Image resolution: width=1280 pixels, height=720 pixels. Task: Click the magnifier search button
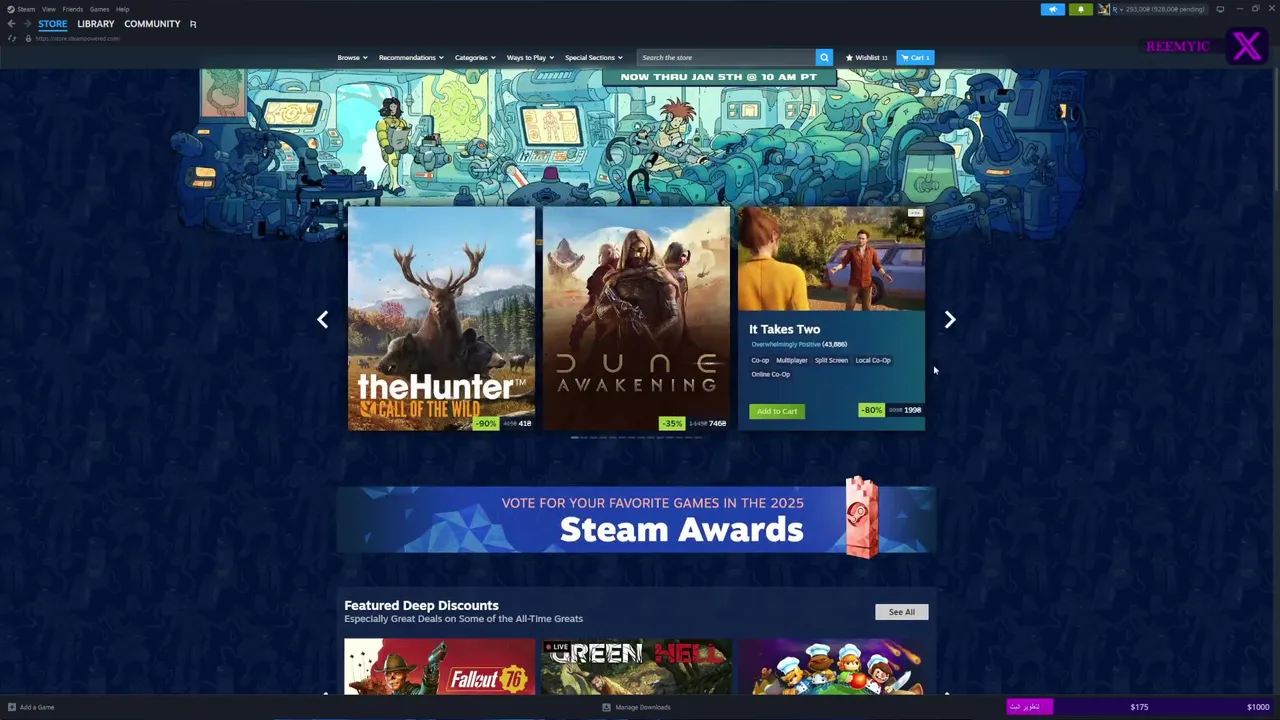point(824,57)
